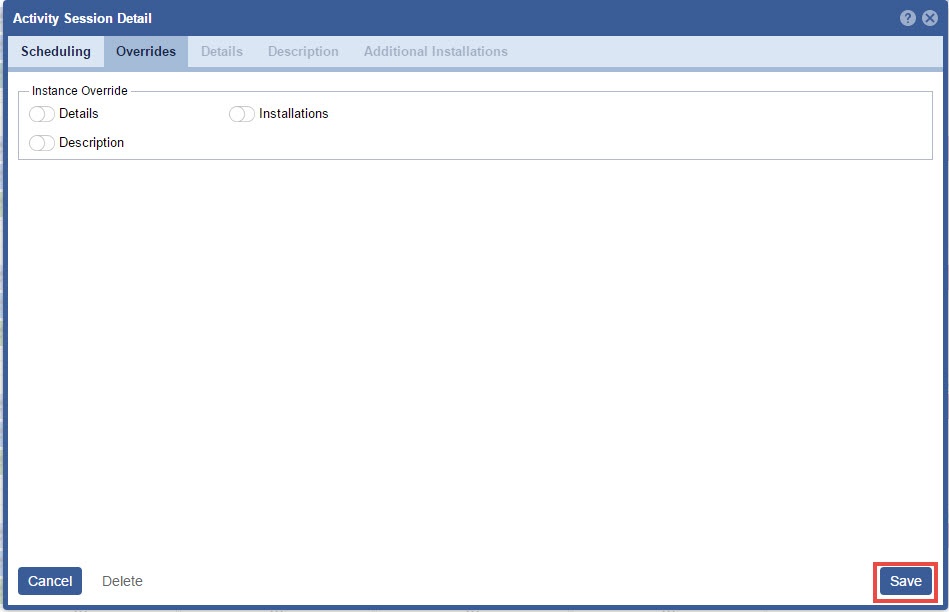Click the 'Installations' label text beside its switch
The height and width of the screenshot is (612, 949).
[x=293, y=114]
